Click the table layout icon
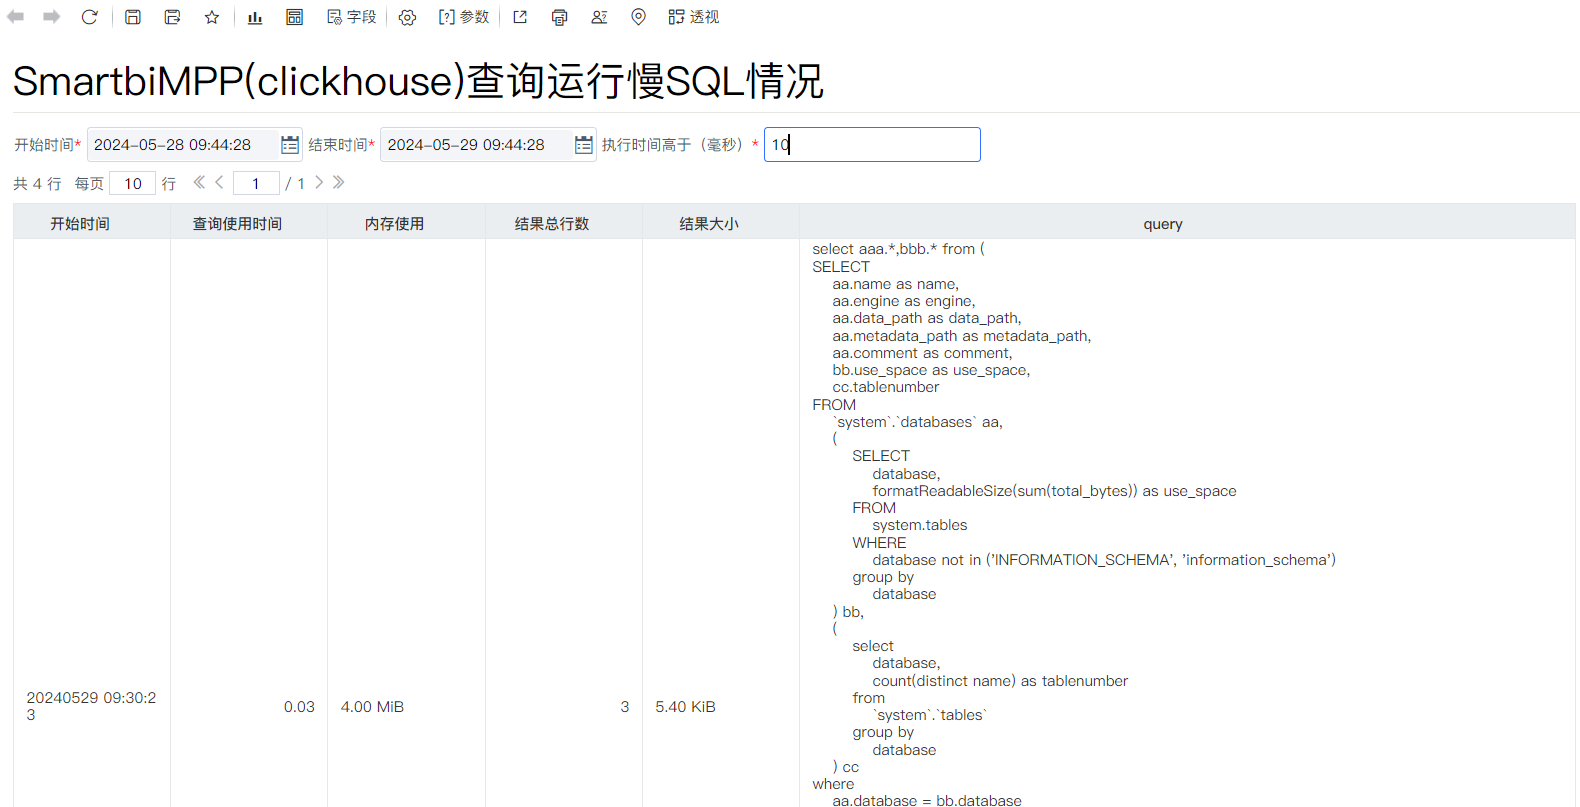This screenshot has width=1580, height=807. coord(294,17)
